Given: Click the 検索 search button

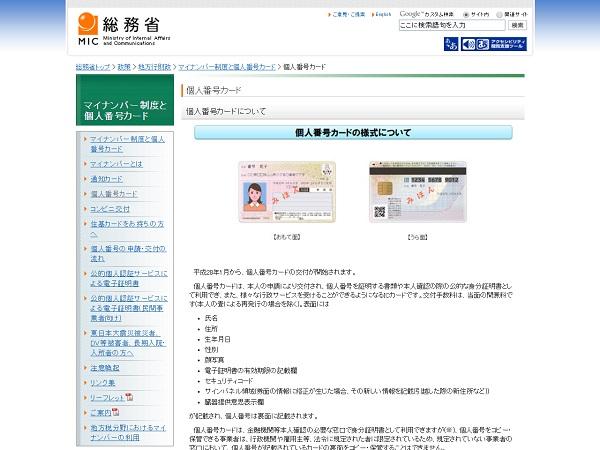Looking at the screenshot, I should [517, 25].
